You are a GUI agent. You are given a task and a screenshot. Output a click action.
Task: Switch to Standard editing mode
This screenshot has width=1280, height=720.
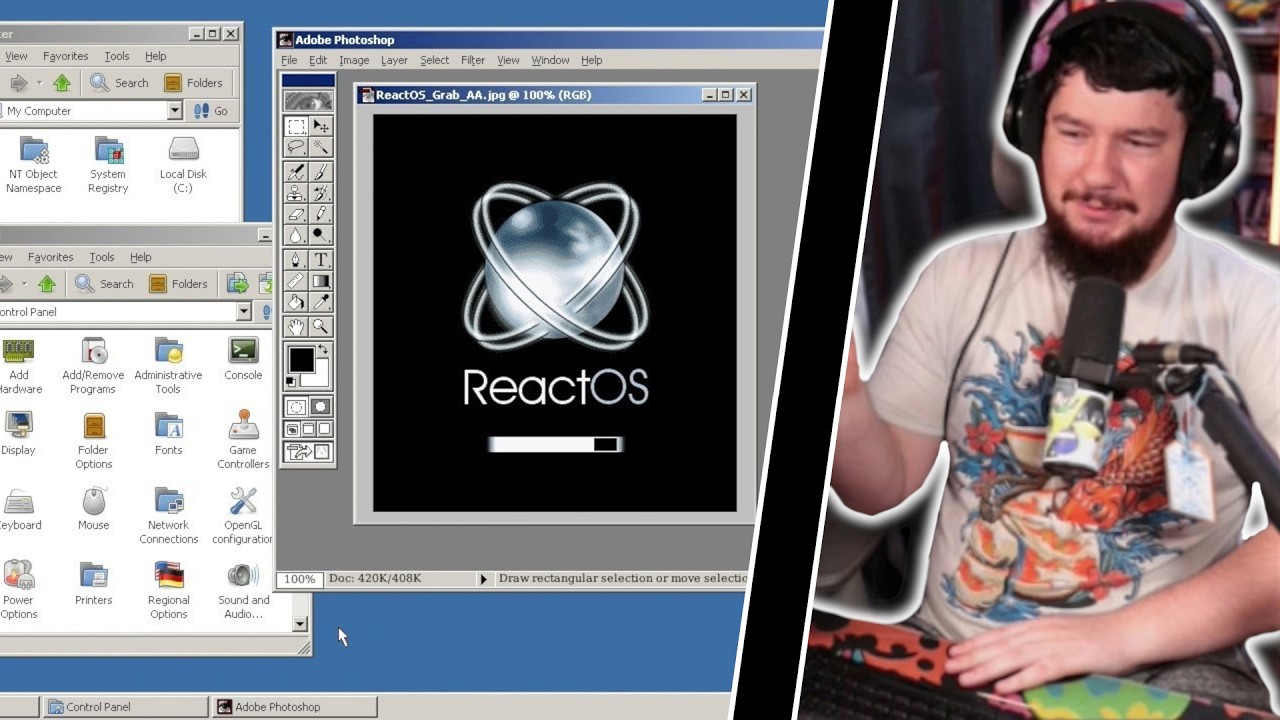[x=296, y=408]
